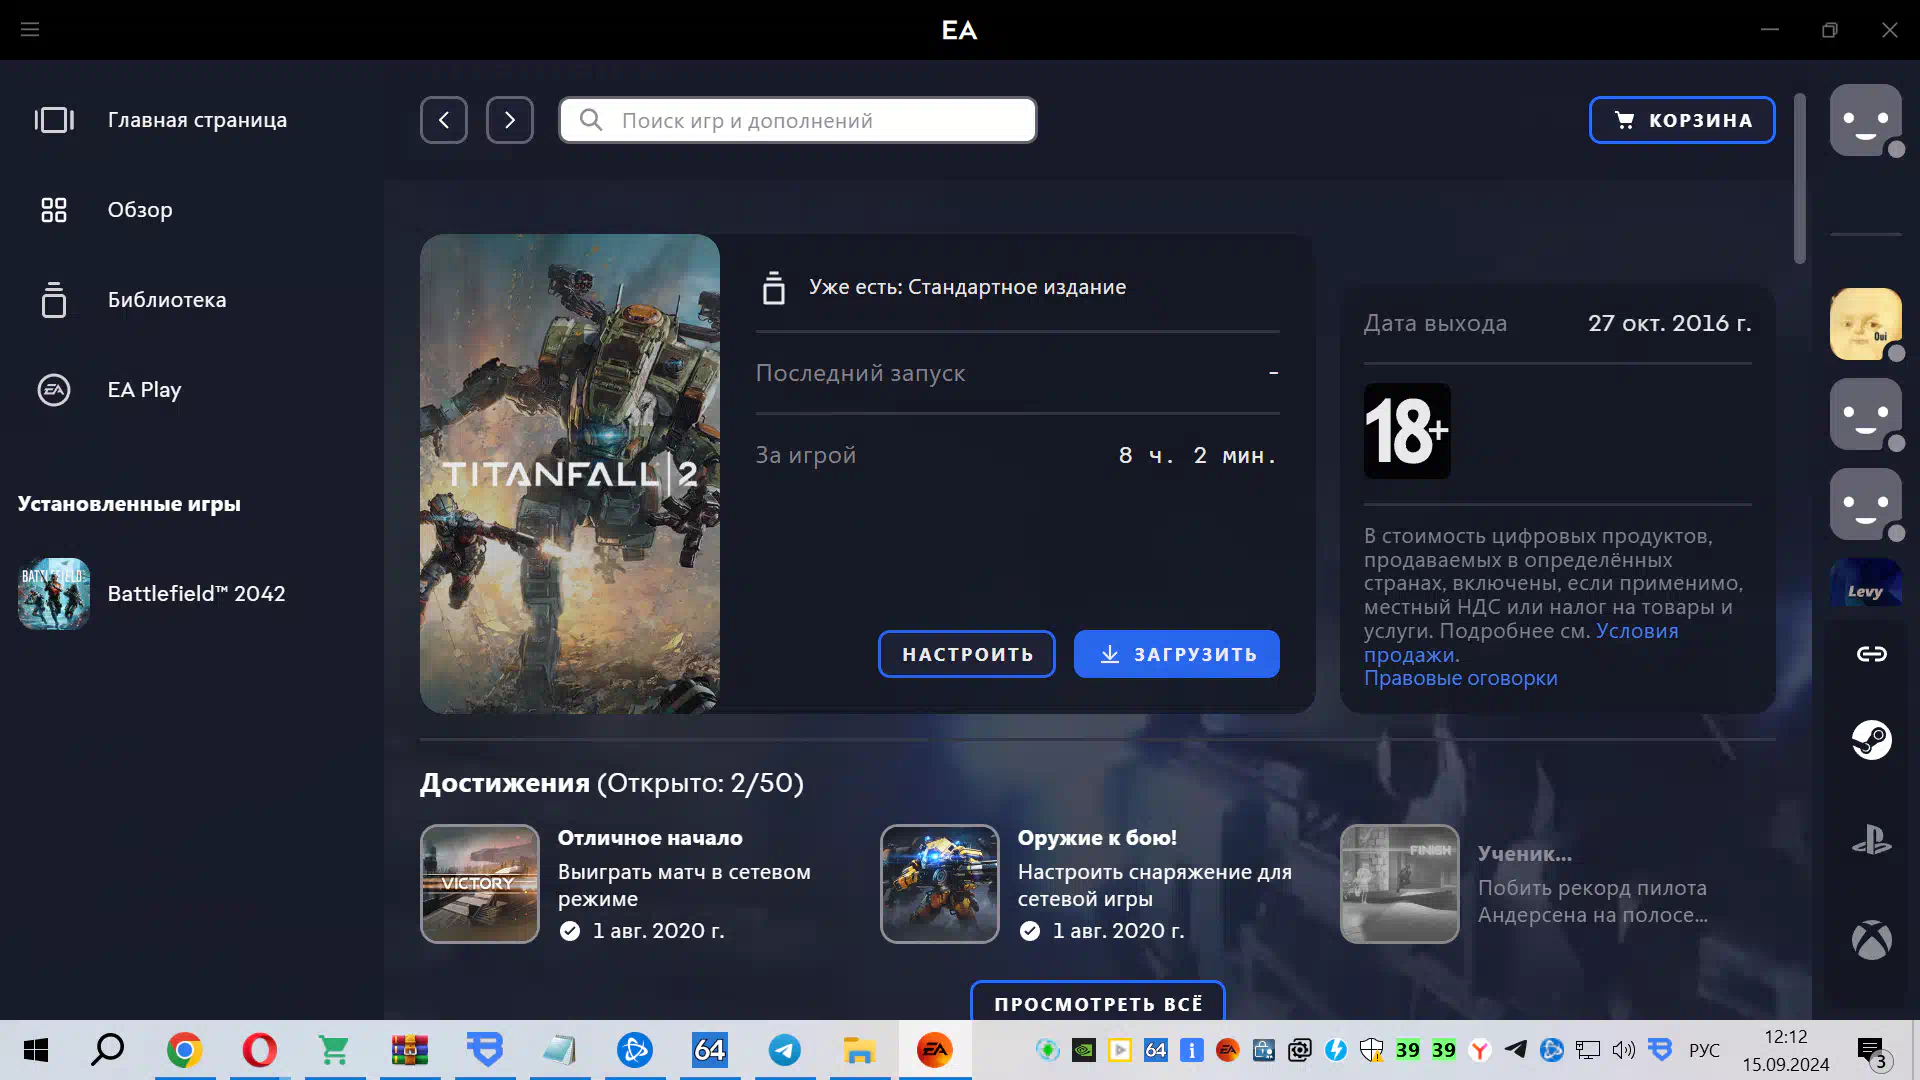The width and height of the screenshot is (1920, 1080).
Task: Click the Обзор grid icon
Action: (x=54, y=210)
